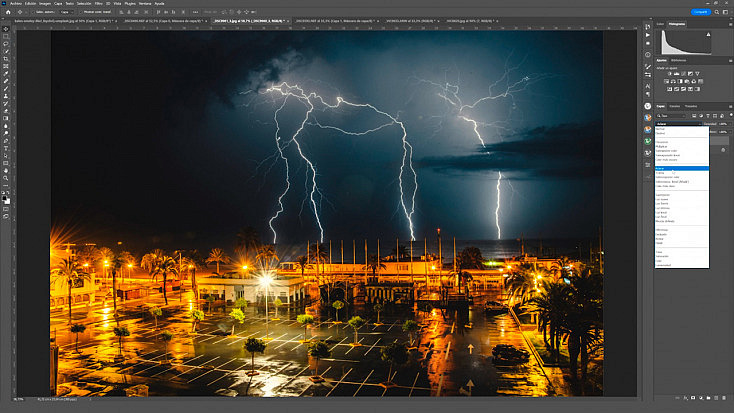Click the histogram graph display
Screen dimensions: 734x413
686,43
